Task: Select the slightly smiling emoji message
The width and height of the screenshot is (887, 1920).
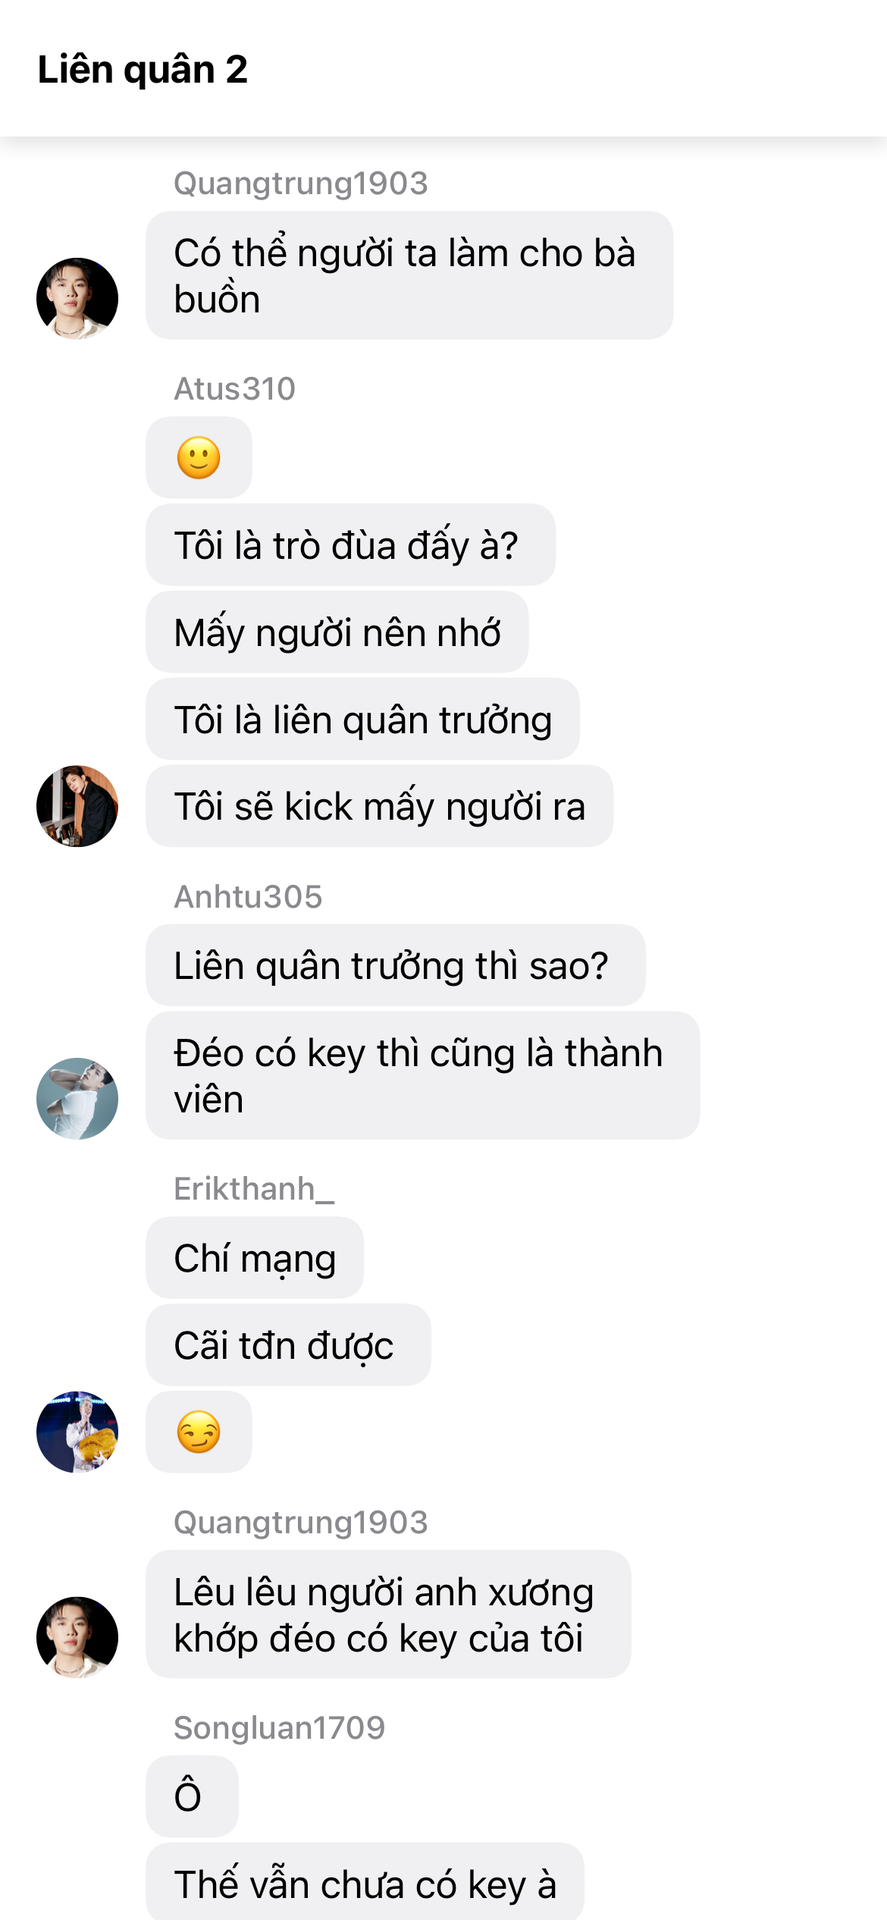Action: pyautogui.click(x=199, y=458)
